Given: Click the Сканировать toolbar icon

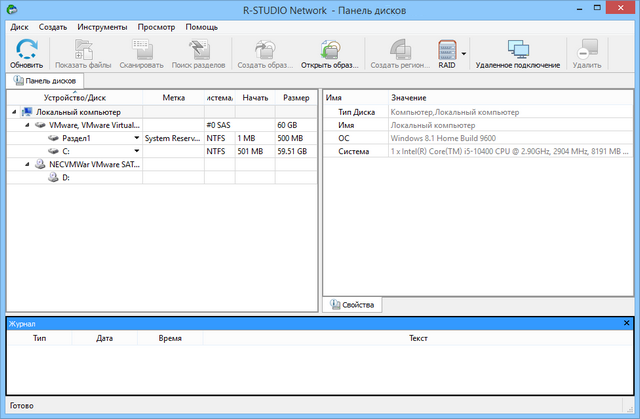Looking at the screenshot, I should pyautogui.click(x=141, y=49).
